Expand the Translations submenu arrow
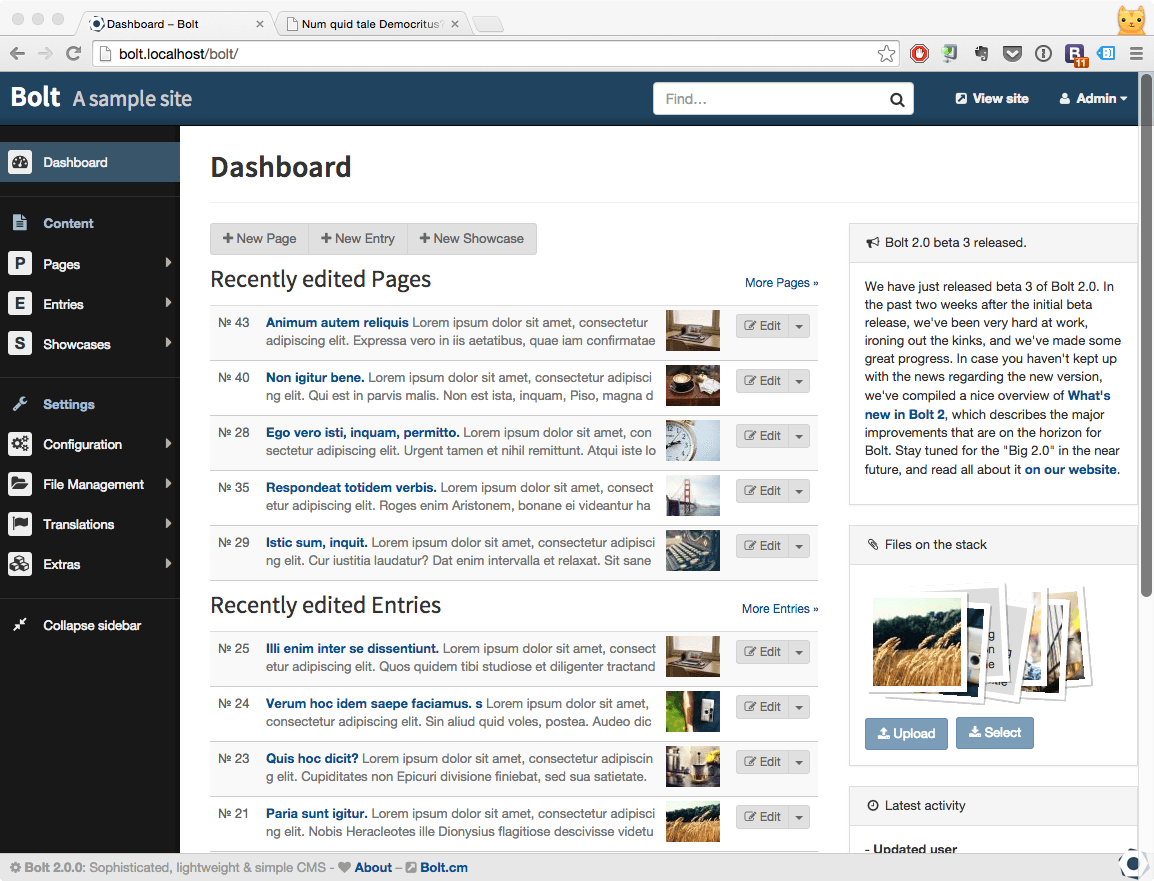 click(x=168, y=523)
